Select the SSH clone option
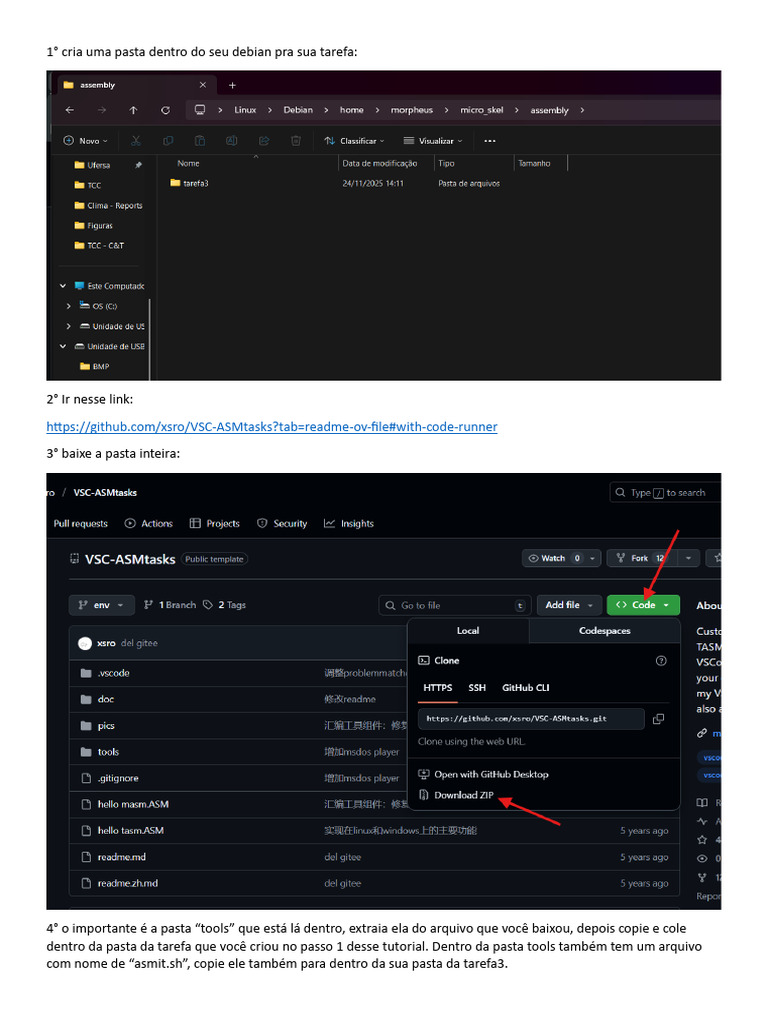This screenshot has width=768, height=1024. coord(477,688)
